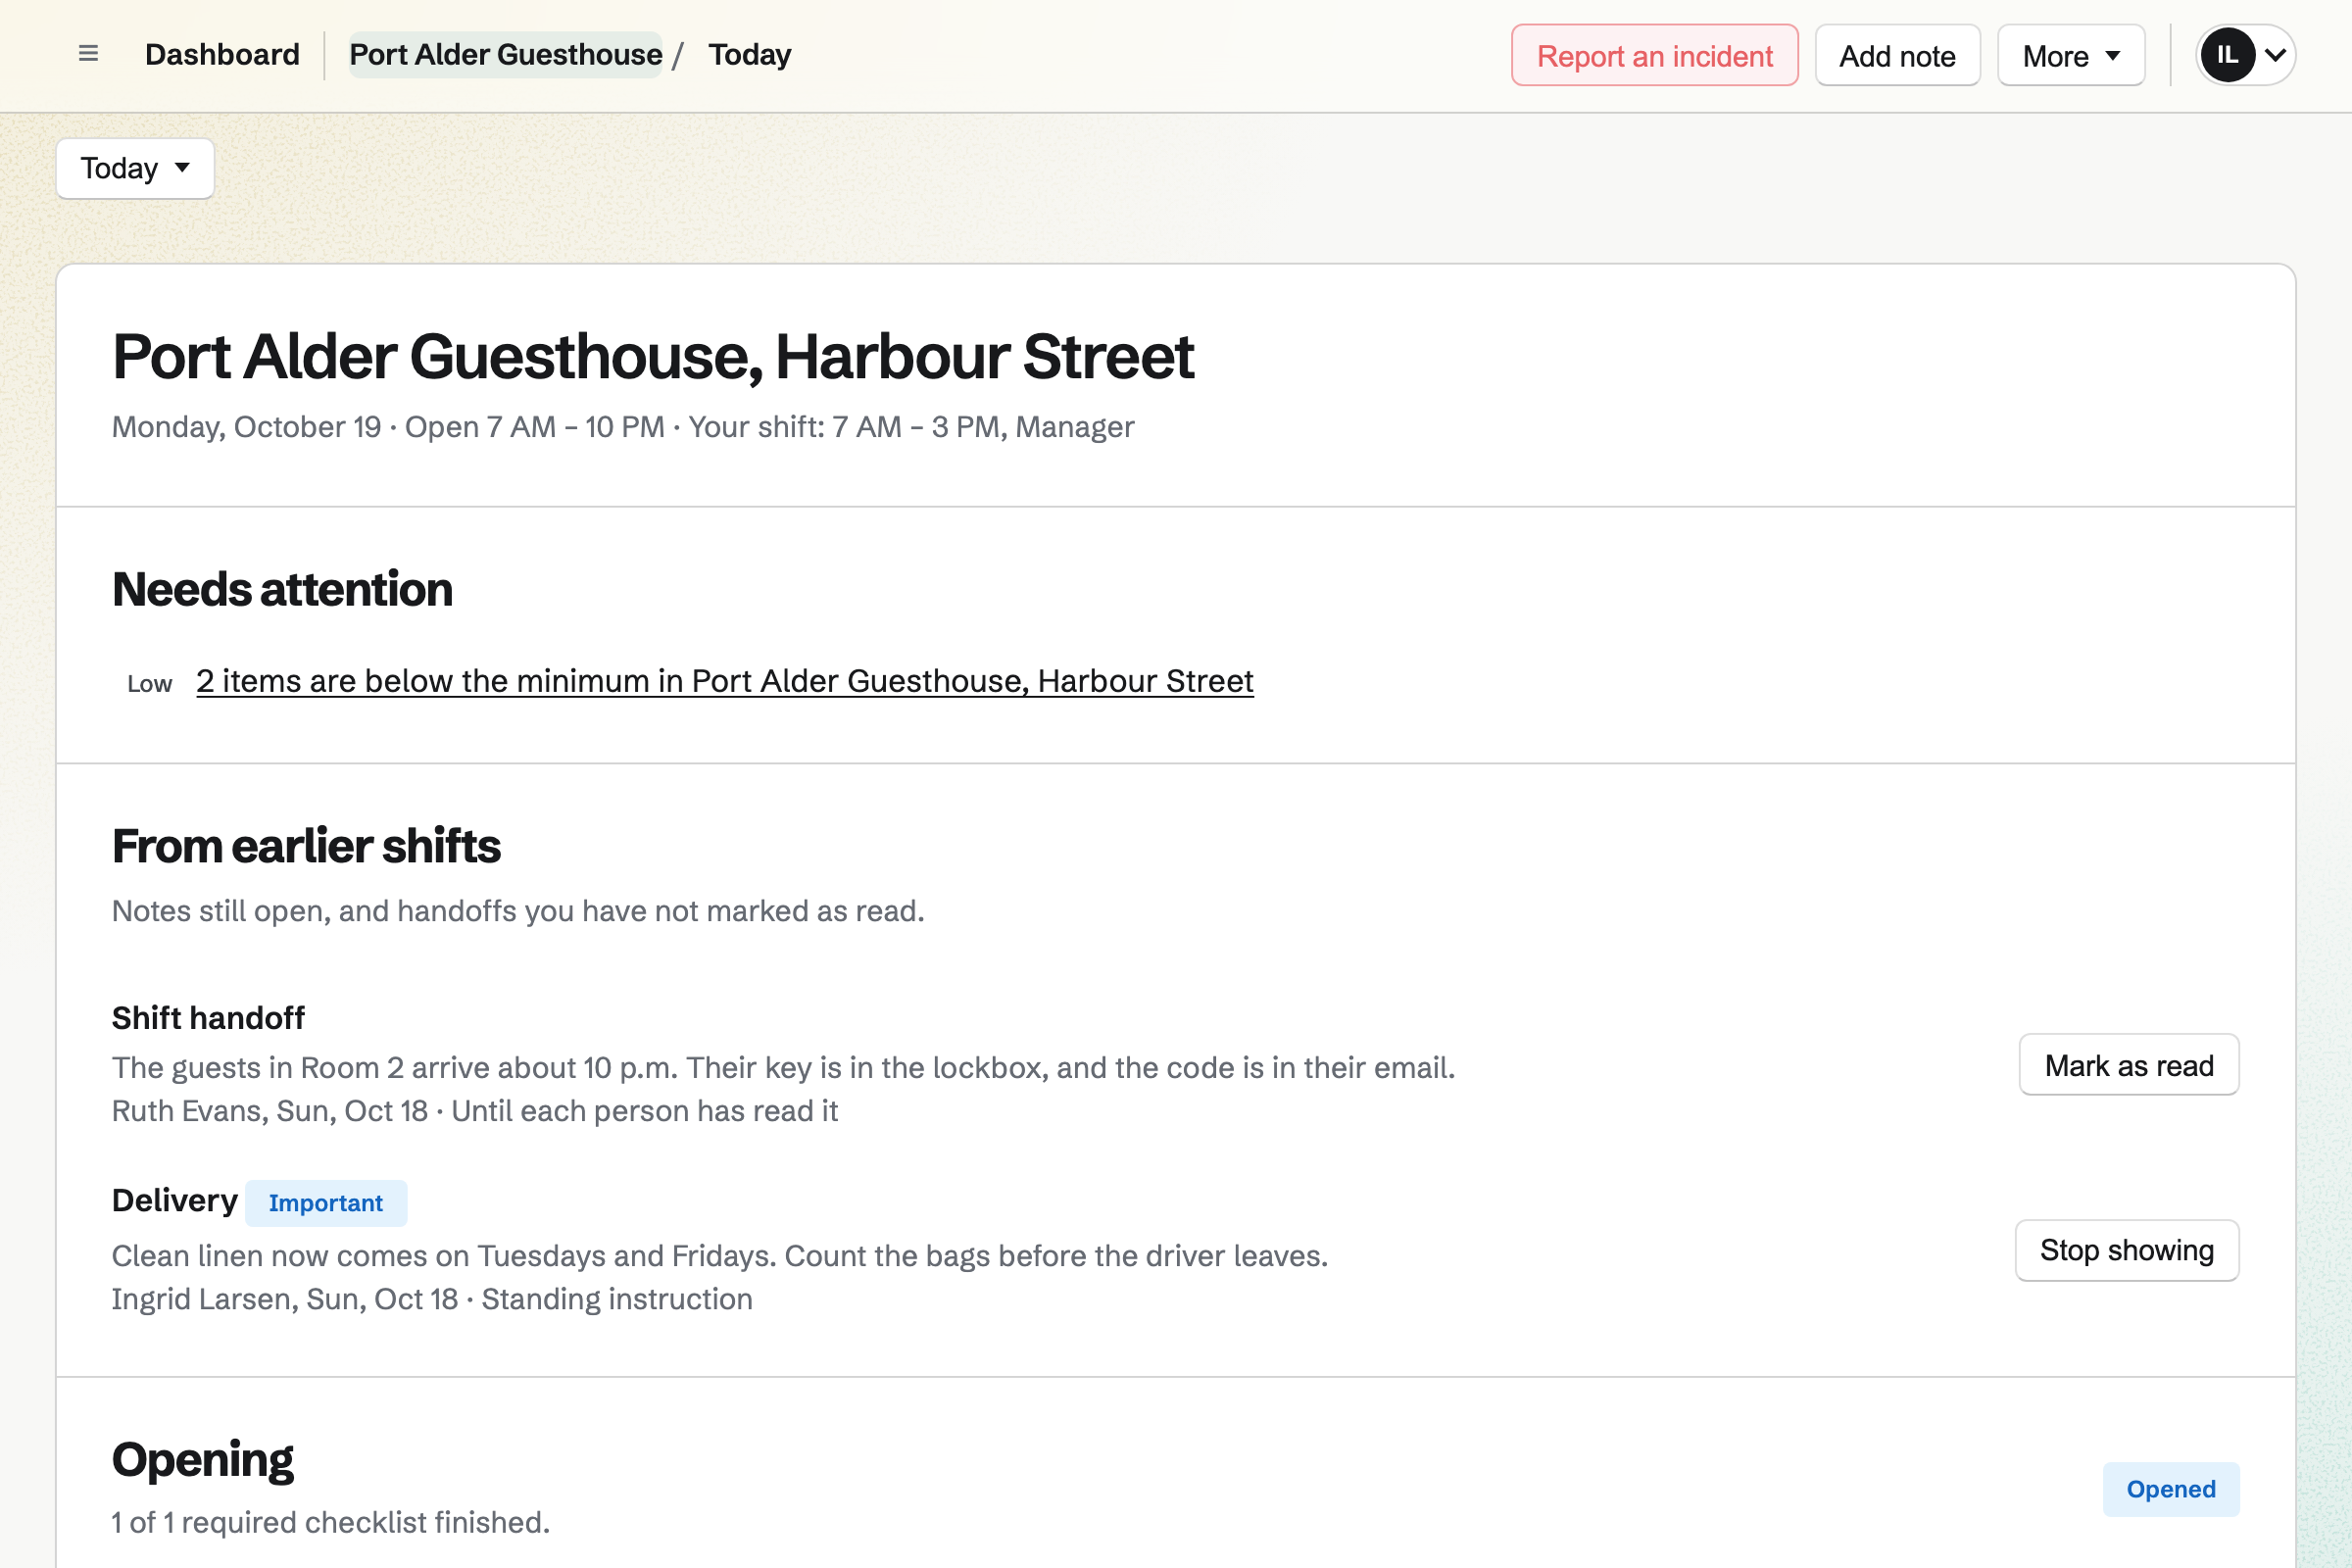
Task: Open the Today date dropdown
Action: [x=135, y=168]
